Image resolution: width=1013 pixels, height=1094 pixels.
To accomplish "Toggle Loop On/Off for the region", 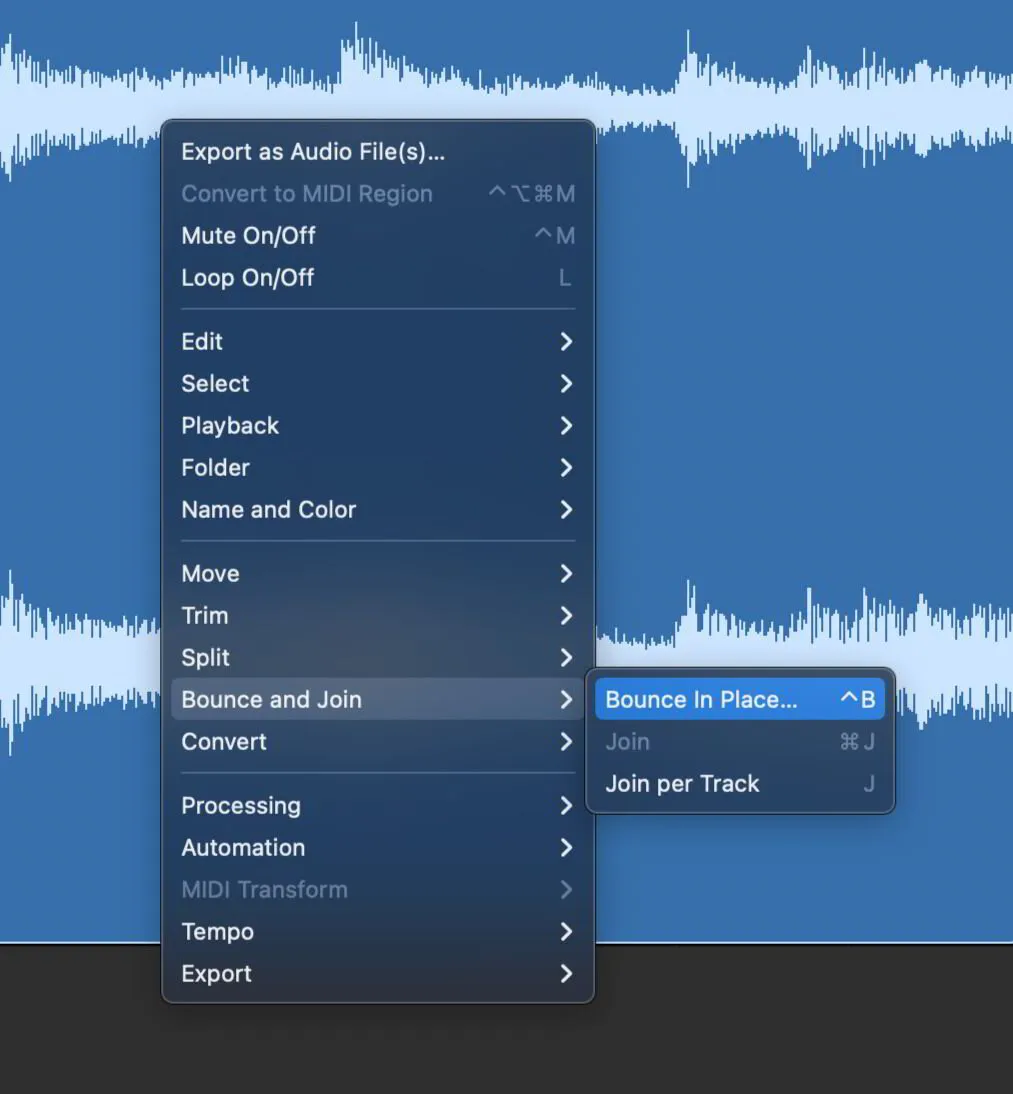I will click(247, 278).
